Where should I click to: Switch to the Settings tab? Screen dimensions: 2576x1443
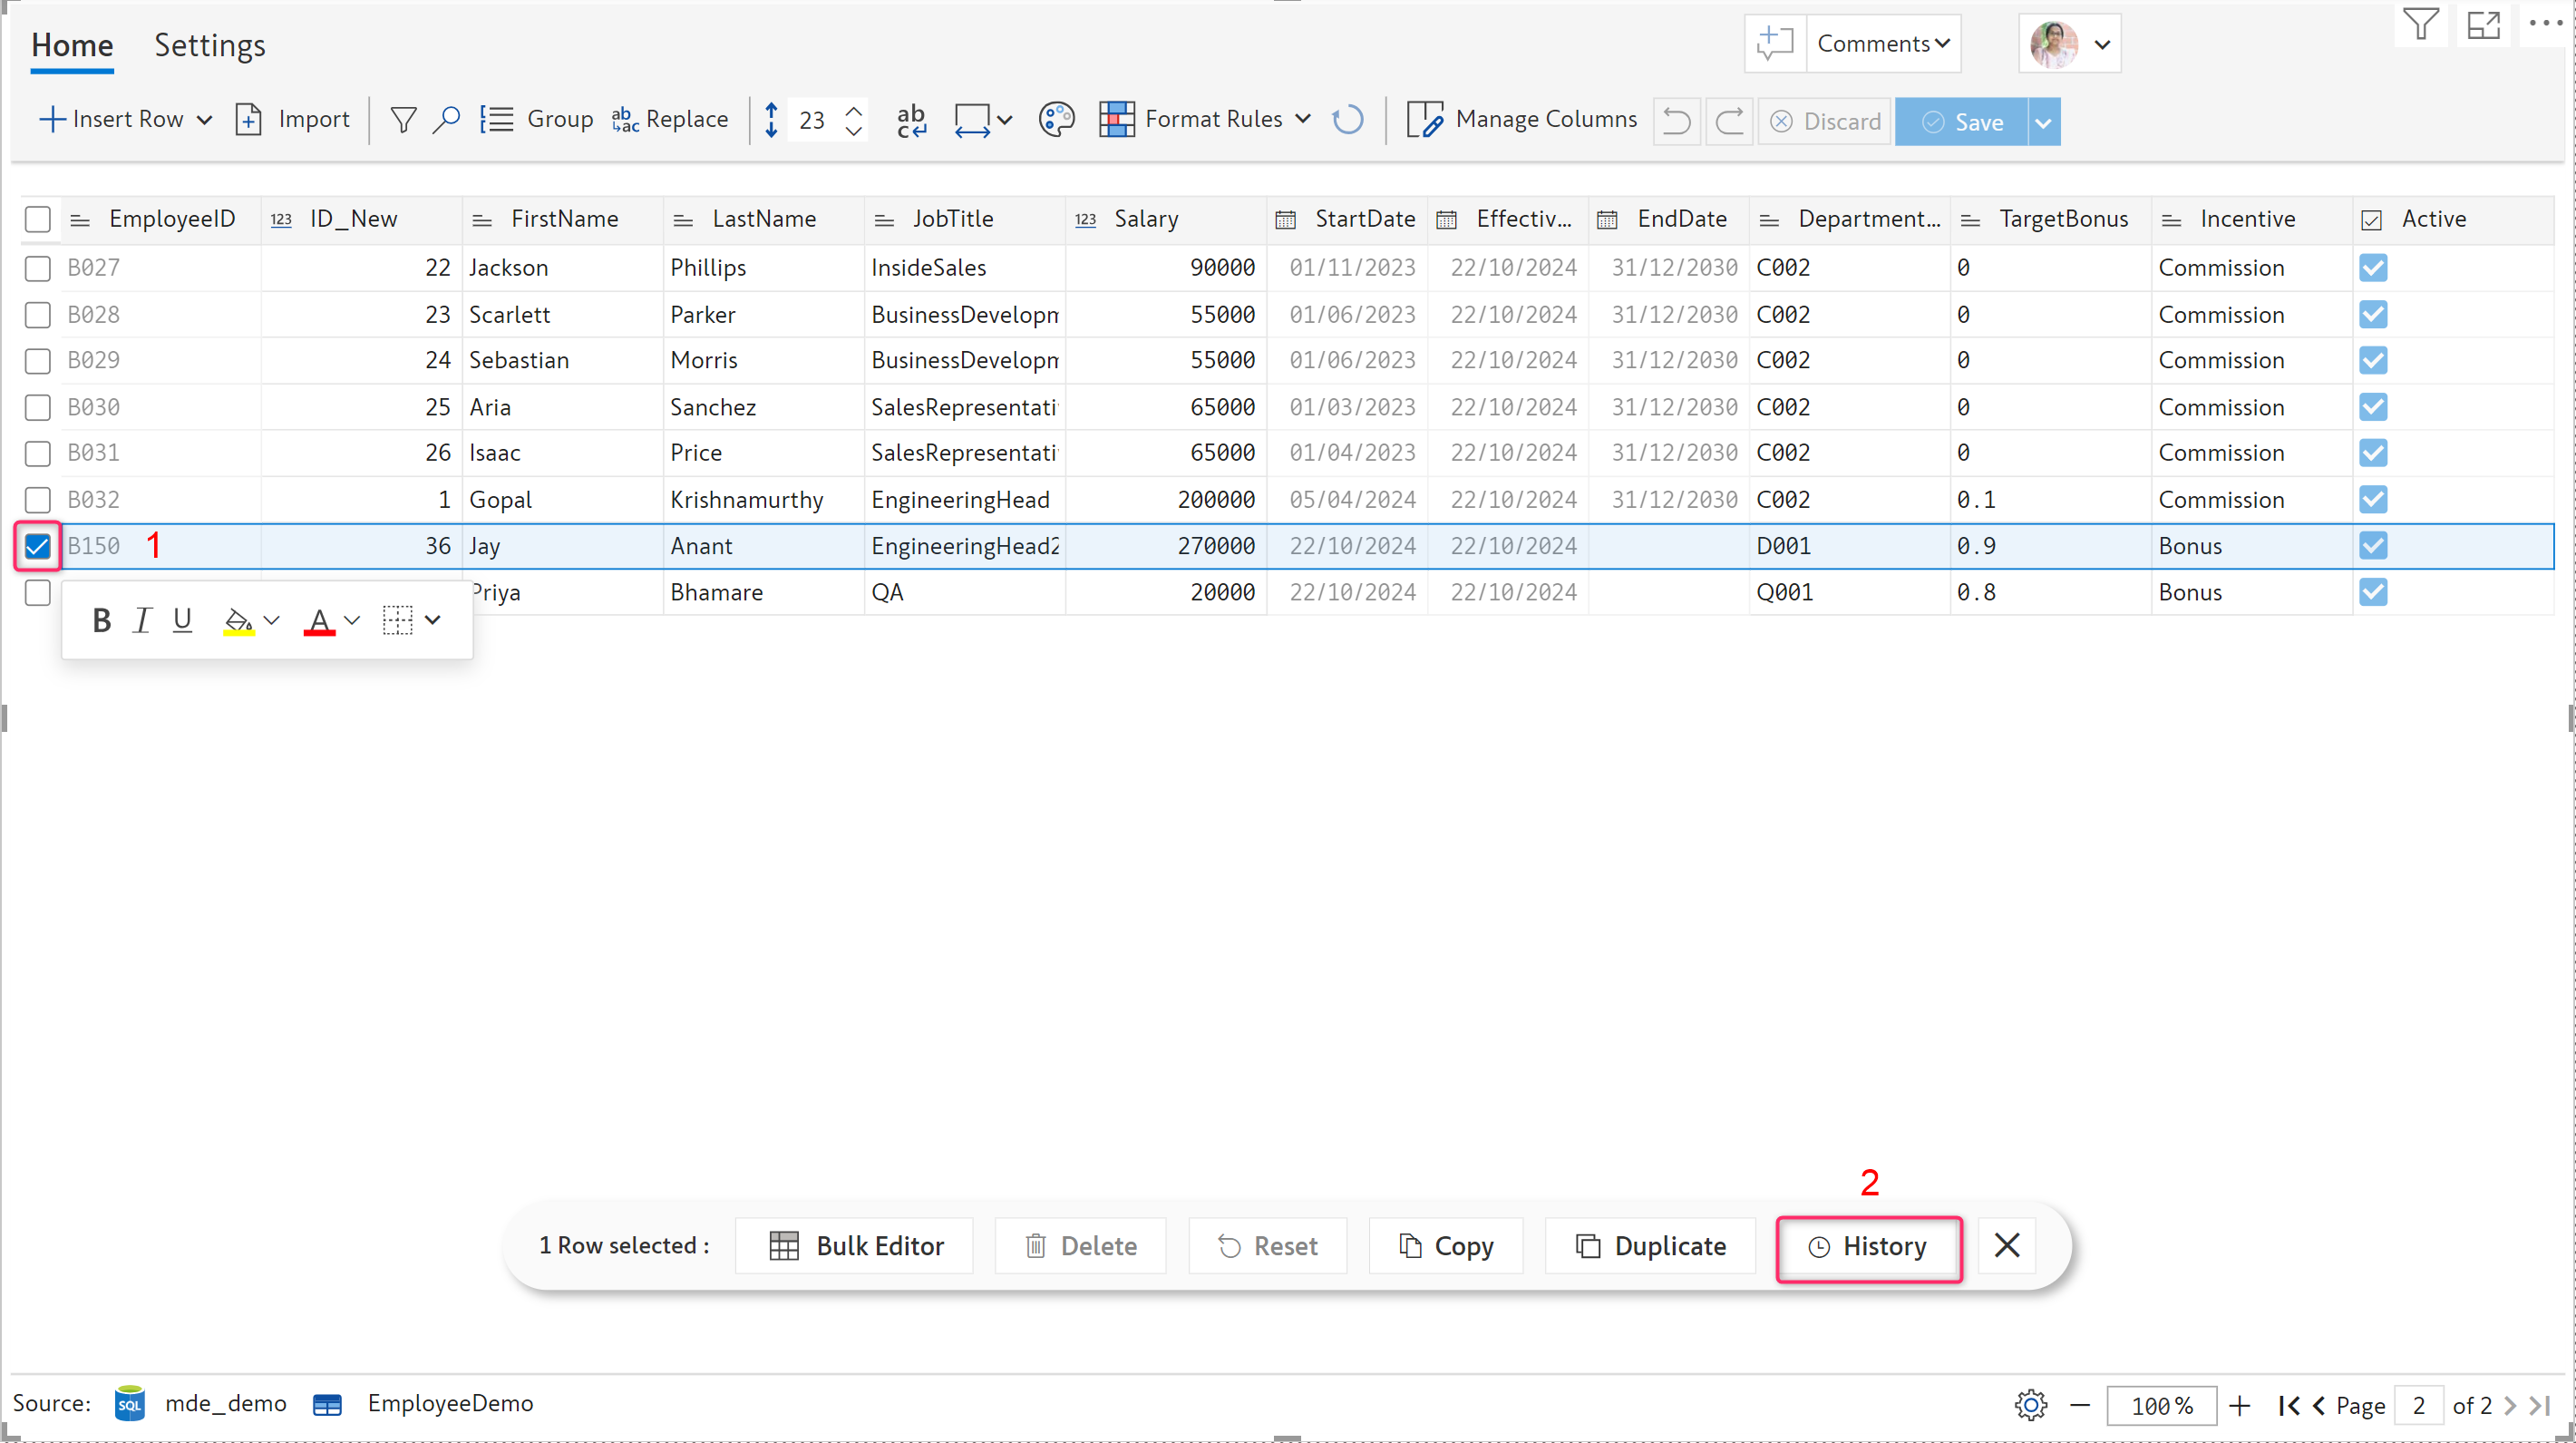[x=209, y=45]
